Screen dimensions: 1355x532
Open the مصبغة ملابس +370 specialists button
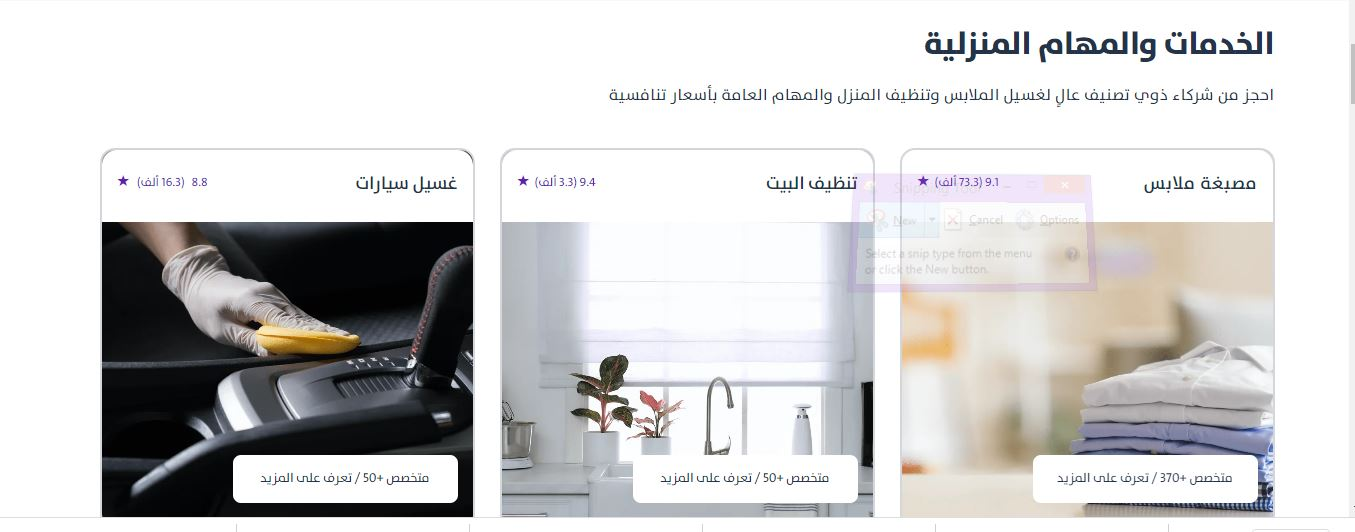pos(1145,479)
